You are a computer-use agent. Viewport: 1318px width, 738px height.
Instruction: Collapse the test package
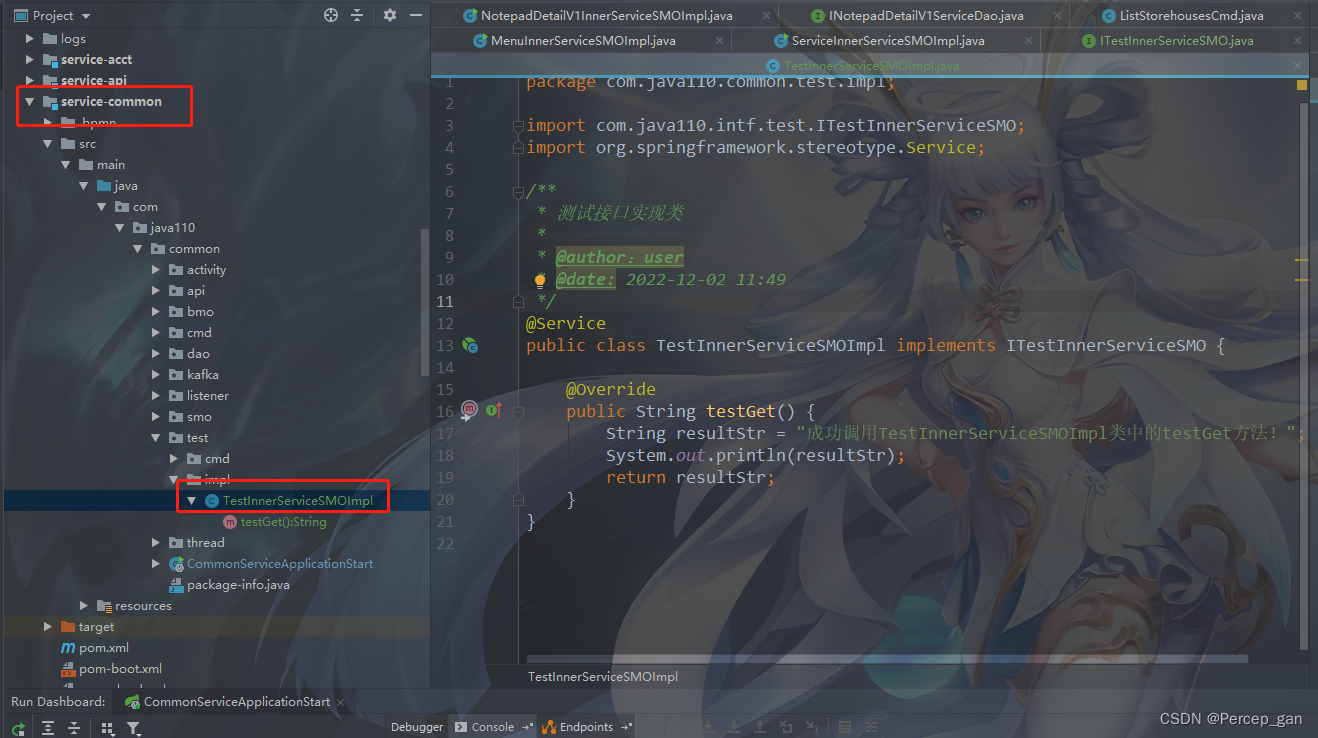click(x=155, y=438)
